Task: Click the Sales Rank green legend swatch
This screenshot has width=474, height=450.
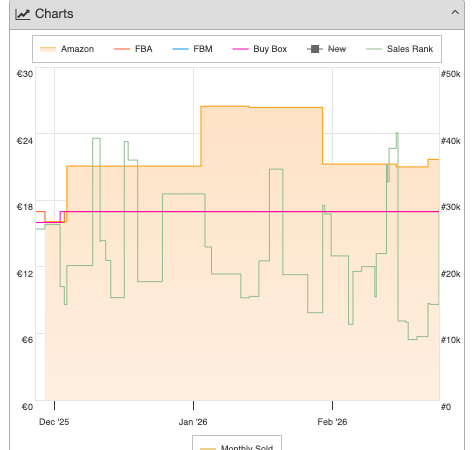Action: click(x=374, y=49)
